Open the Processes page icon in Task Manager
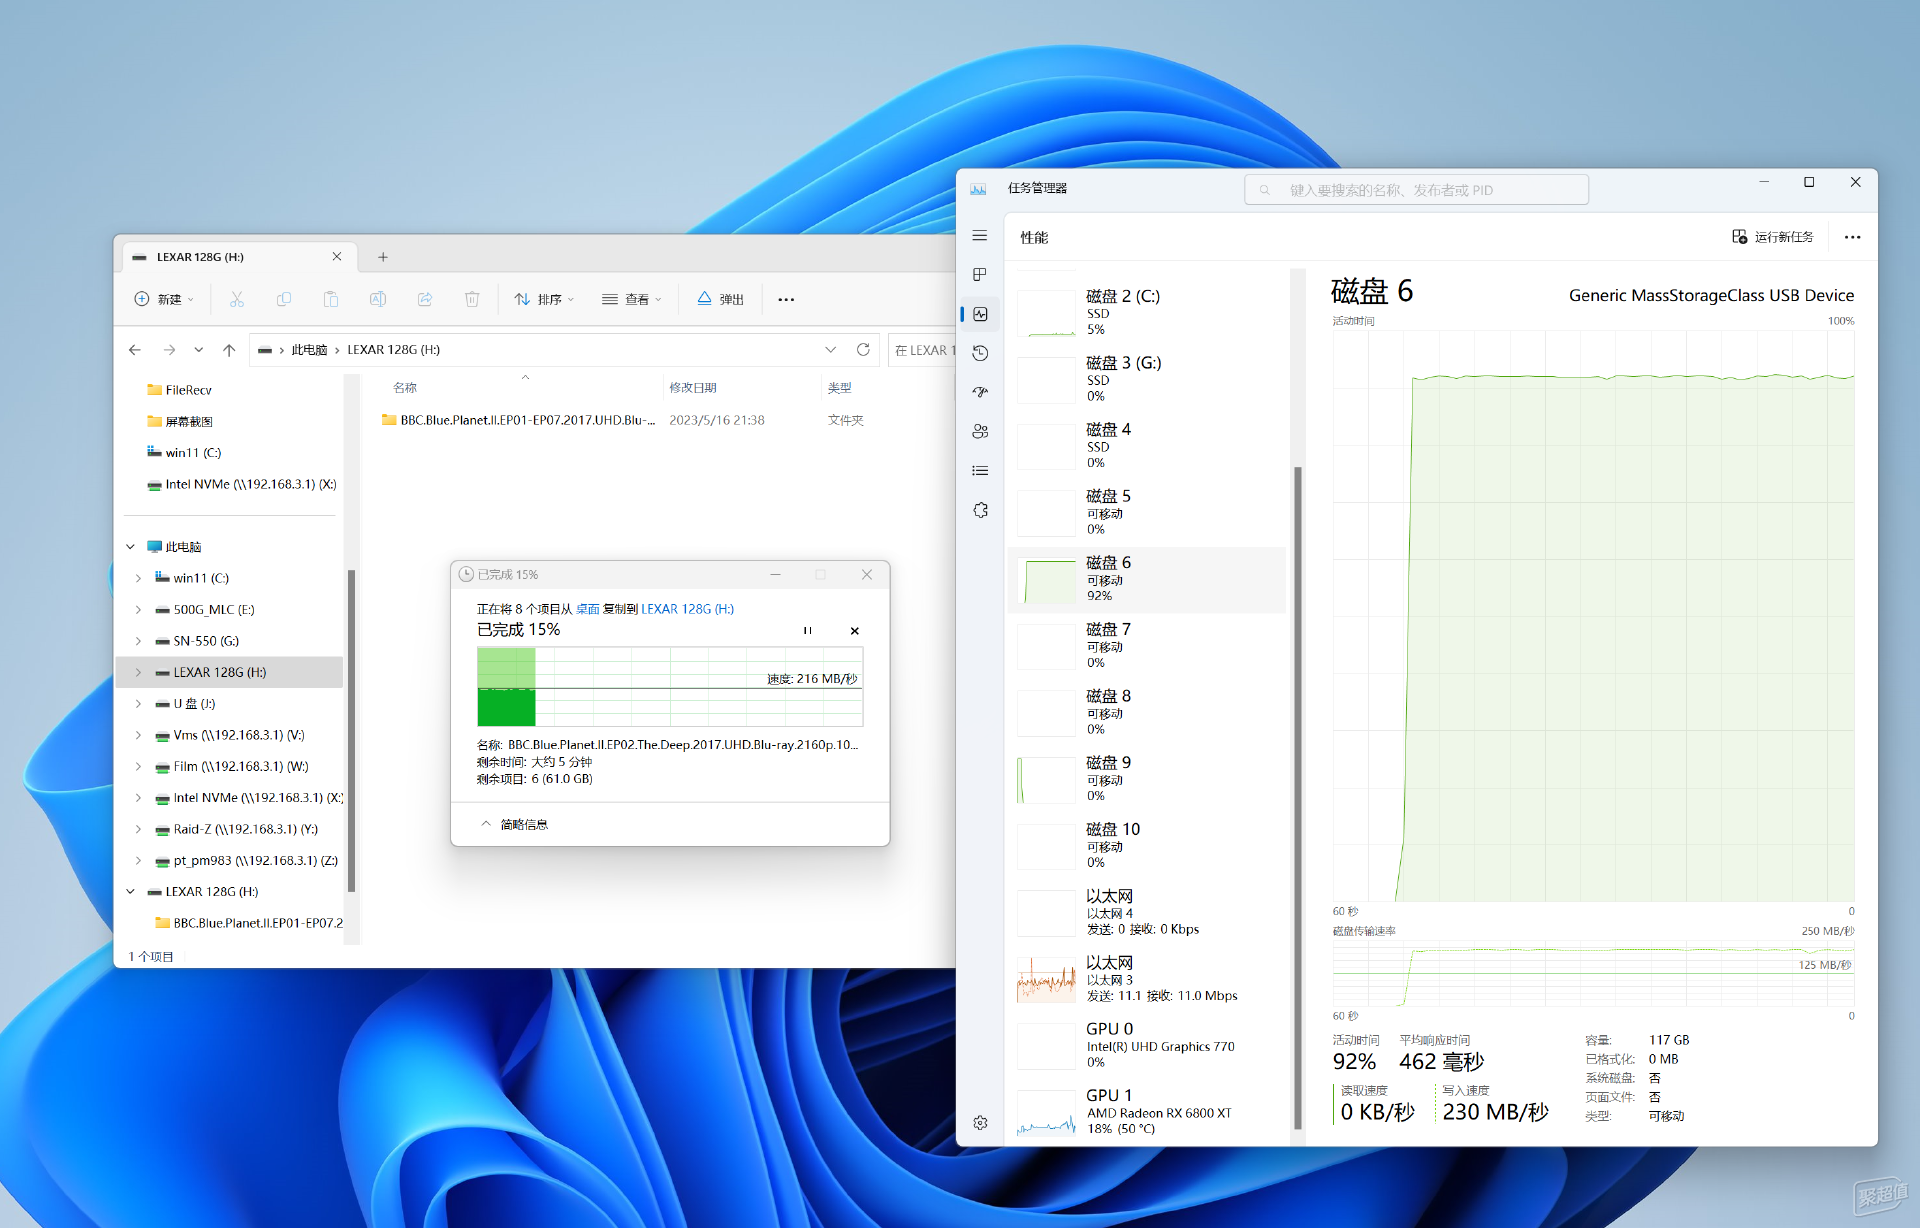1920x1228 pixels. [x=980, y=275]
